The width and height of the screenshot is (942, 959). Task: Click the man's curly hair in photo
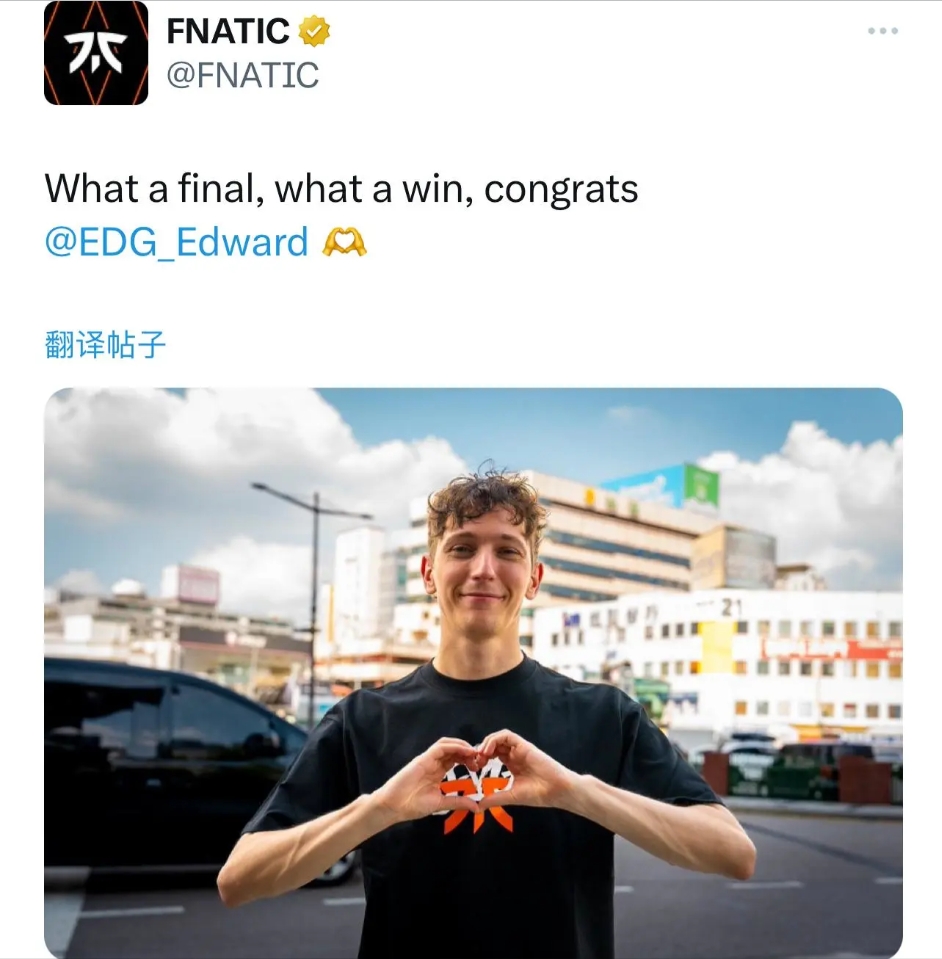pos(486,500)
